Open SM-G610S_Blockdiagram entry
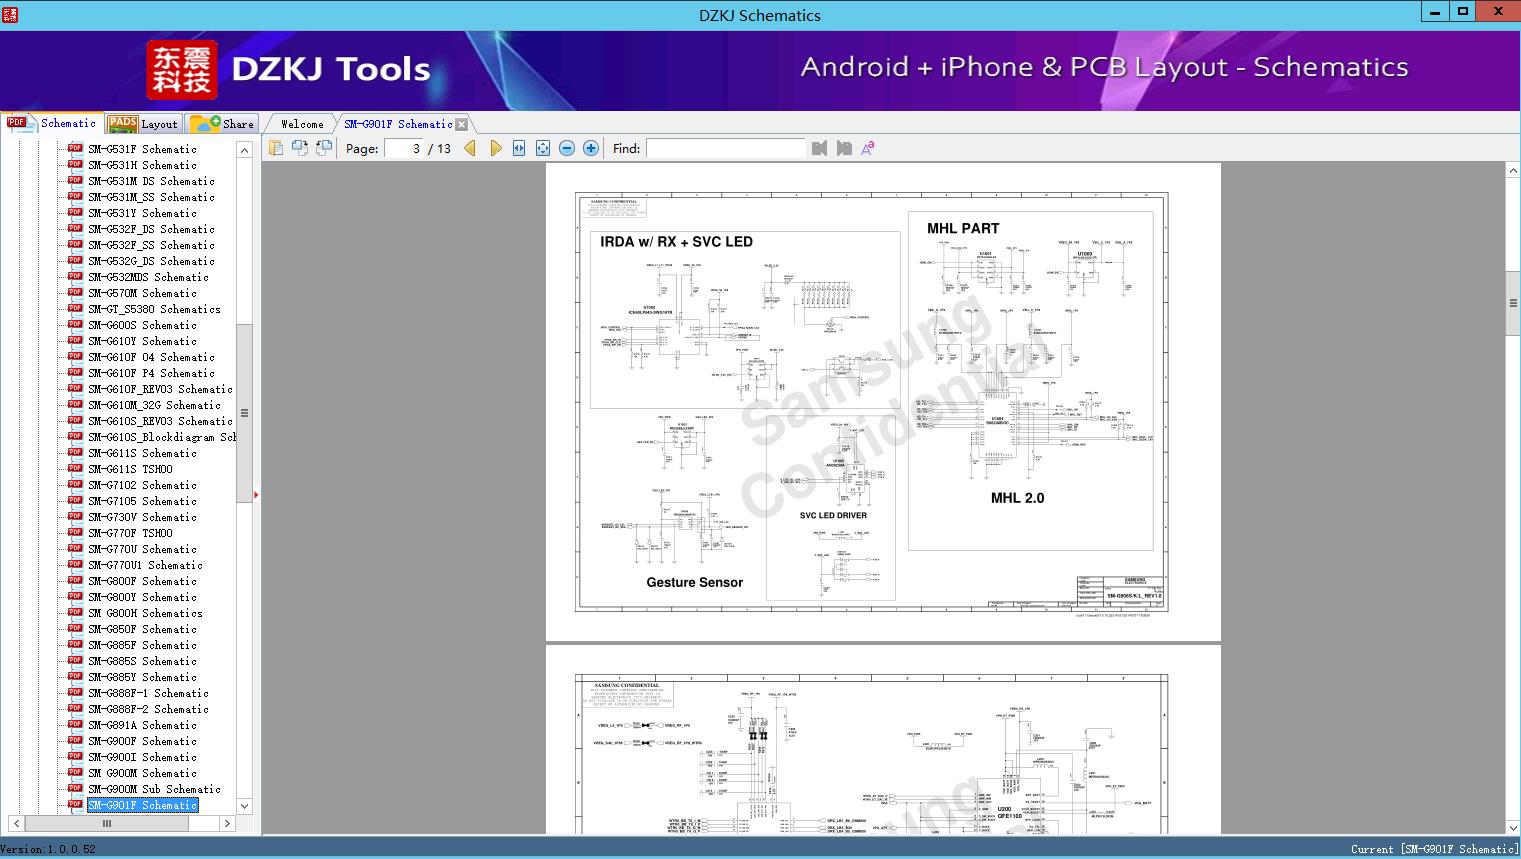The height and width of the screenshot is (859, 1521). point(162,437)
